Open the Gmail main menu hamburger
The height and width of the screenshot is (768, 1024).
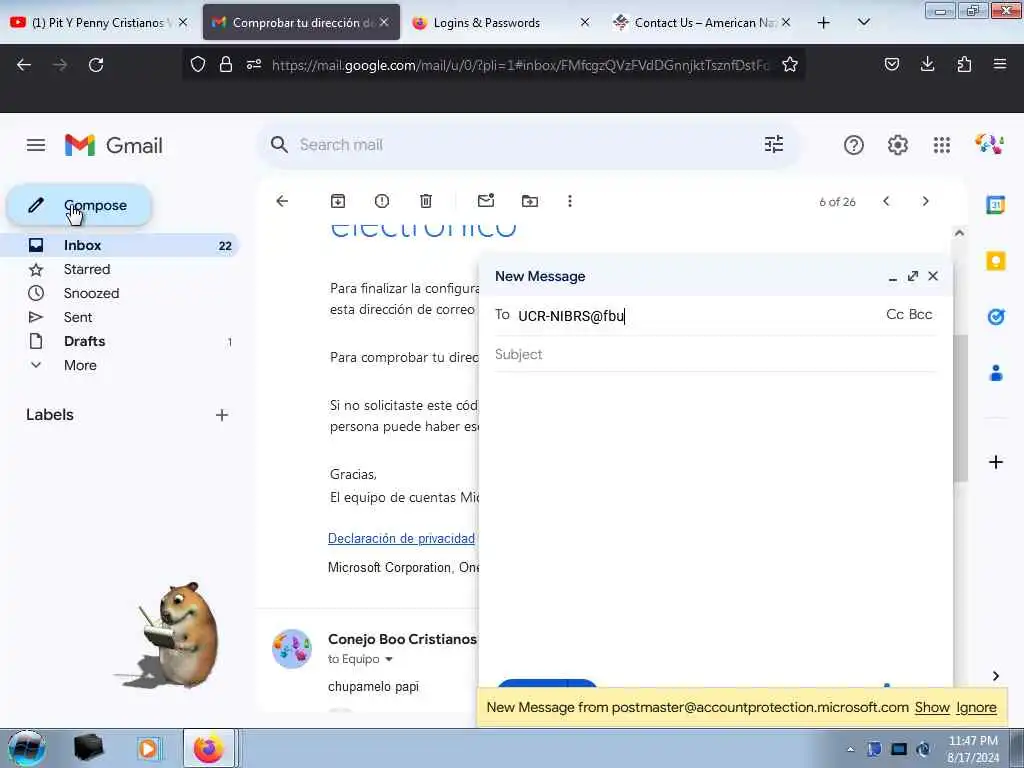[36, 145]
